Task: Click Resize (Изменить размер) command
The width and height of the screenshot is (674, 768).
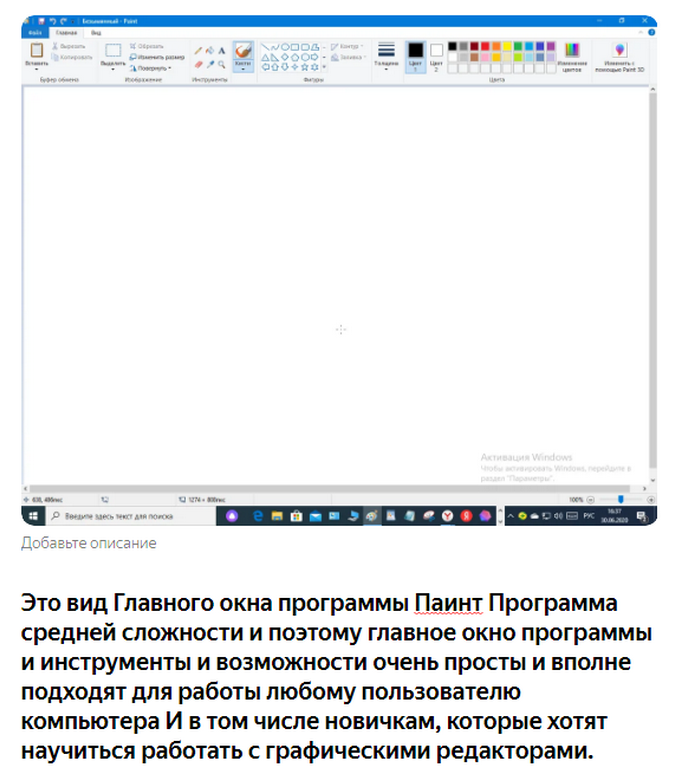Action: pyautogui.click(x=157, y=57)
